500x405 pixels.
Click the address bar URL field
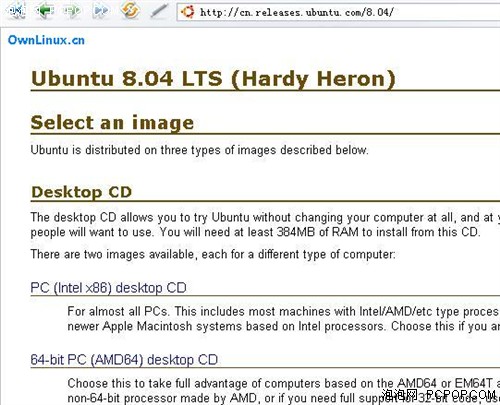point(338,12)
